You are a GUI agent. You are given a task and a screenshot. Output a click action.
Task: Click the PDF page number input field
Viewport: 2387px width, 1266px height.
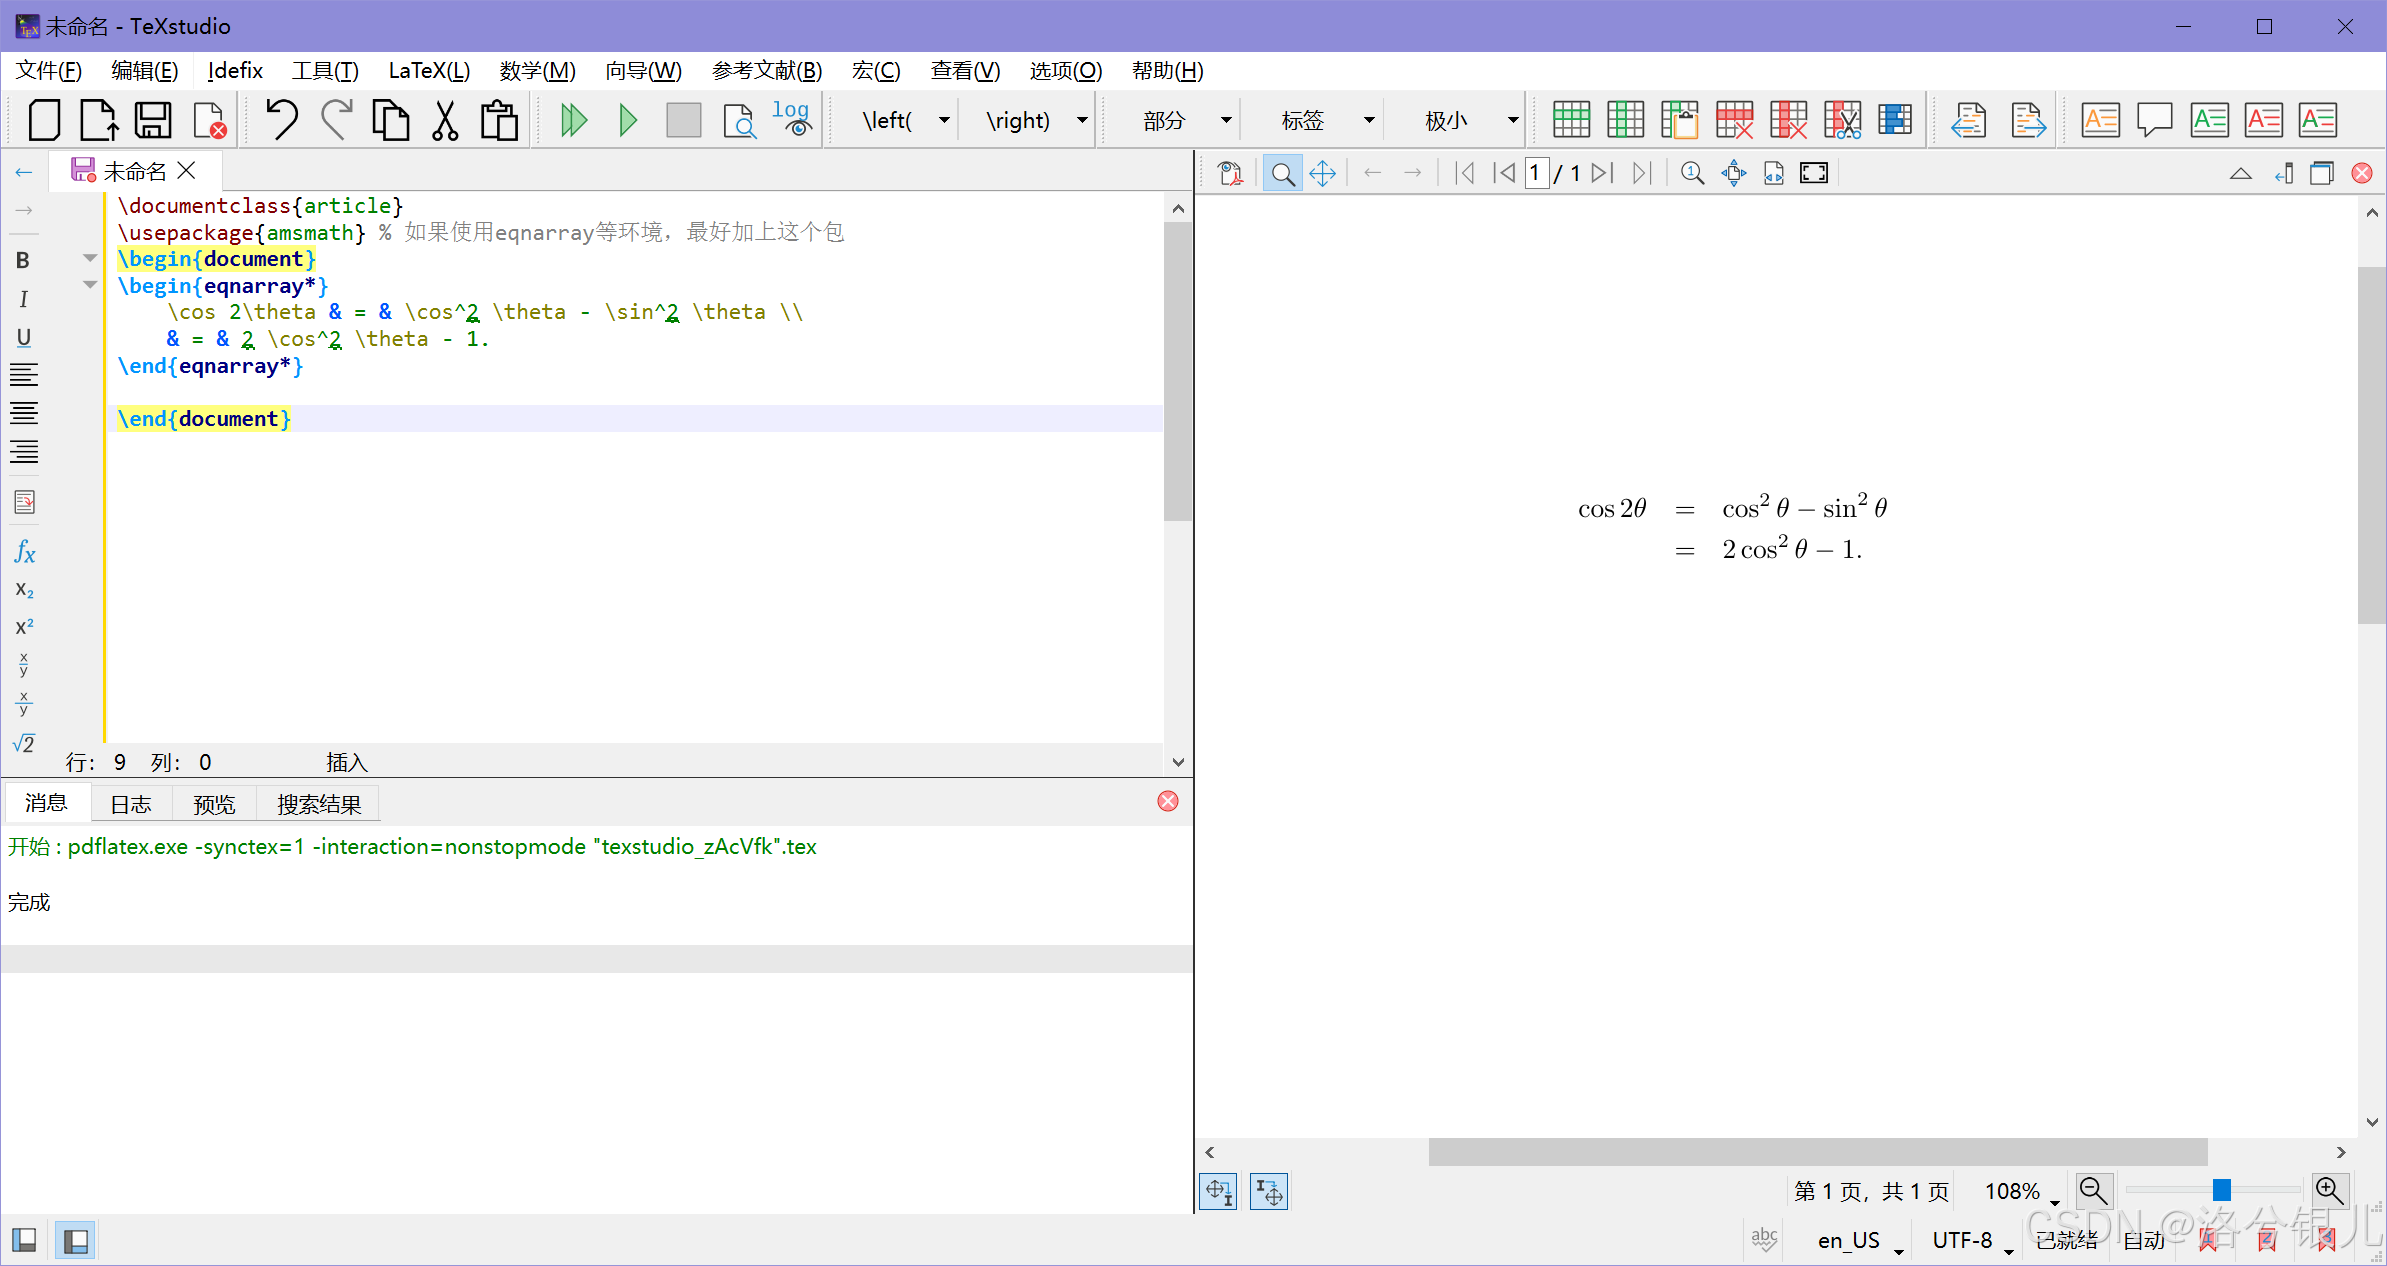click(1537, 173)
